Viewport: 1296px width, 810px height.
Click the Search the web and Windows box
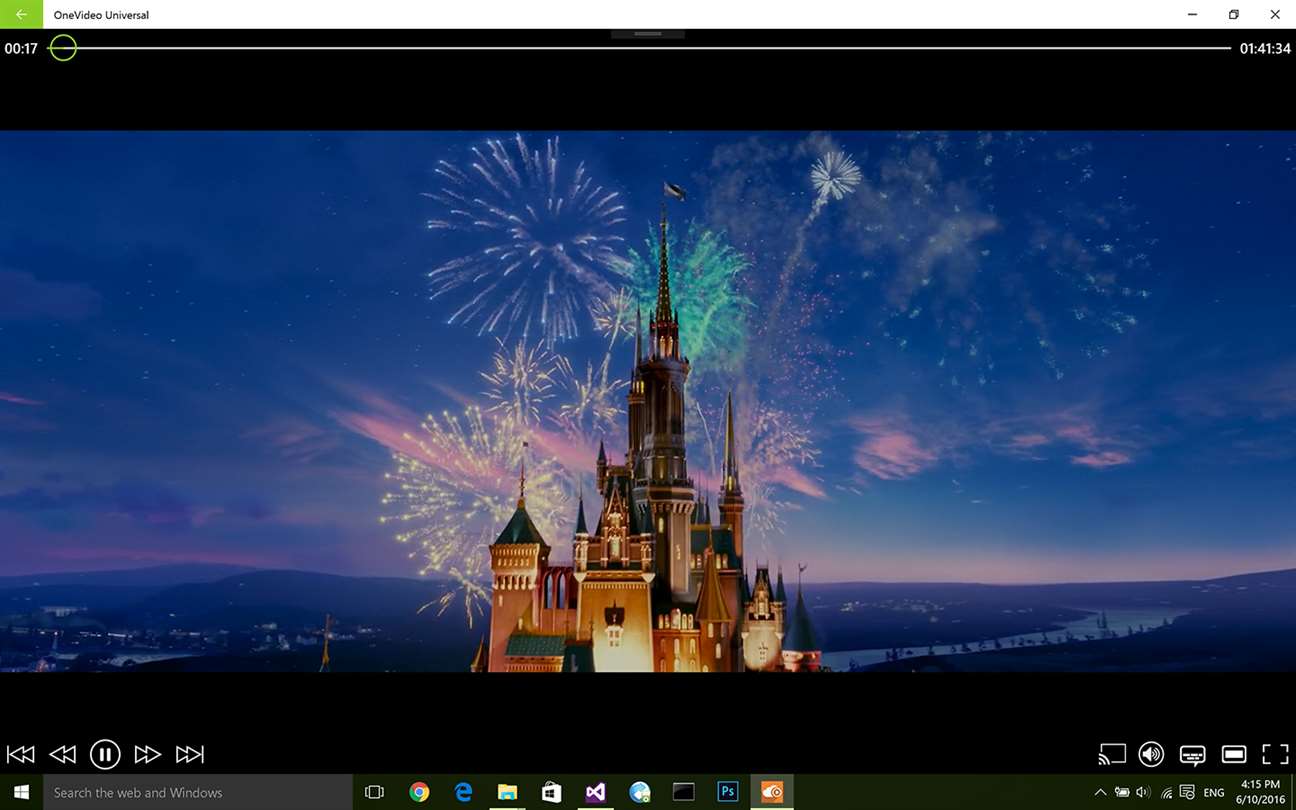pos(198,792)
